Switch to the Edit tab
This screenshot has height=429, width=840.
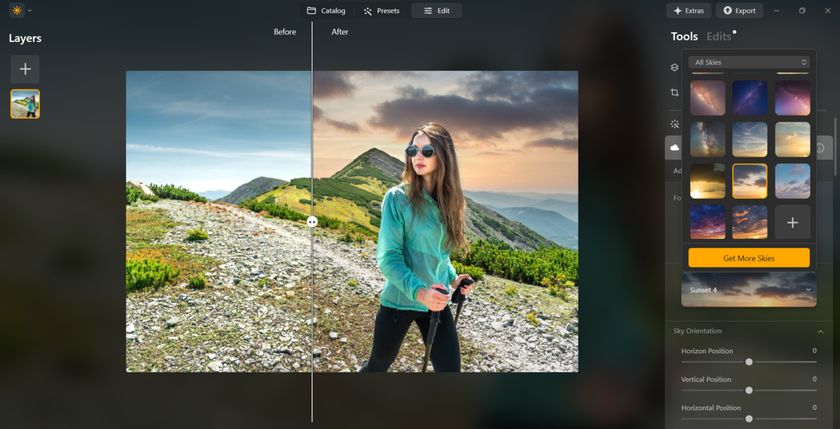[437, 11]
